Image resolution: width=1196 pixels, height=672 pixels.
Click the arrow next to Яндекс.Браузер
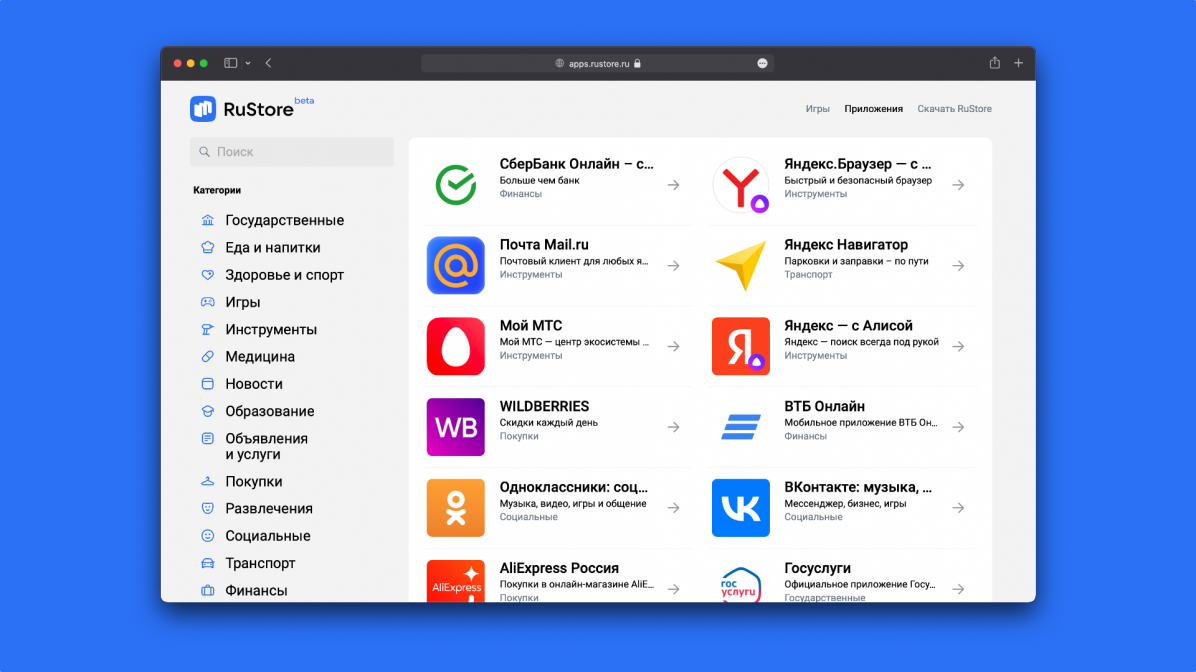click(x=958, y=185)
